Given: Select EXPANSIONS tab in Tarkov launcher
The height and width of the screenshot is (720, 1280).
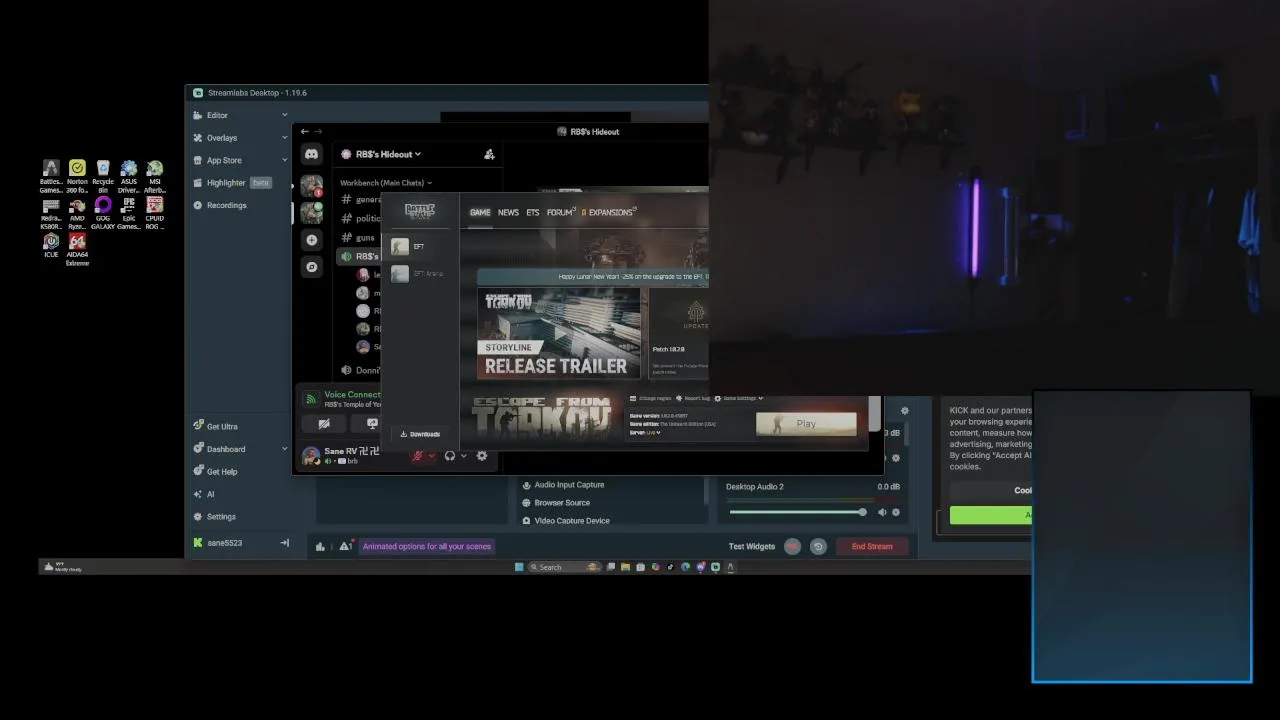Looking at the screenshot, I should (609, 212).
